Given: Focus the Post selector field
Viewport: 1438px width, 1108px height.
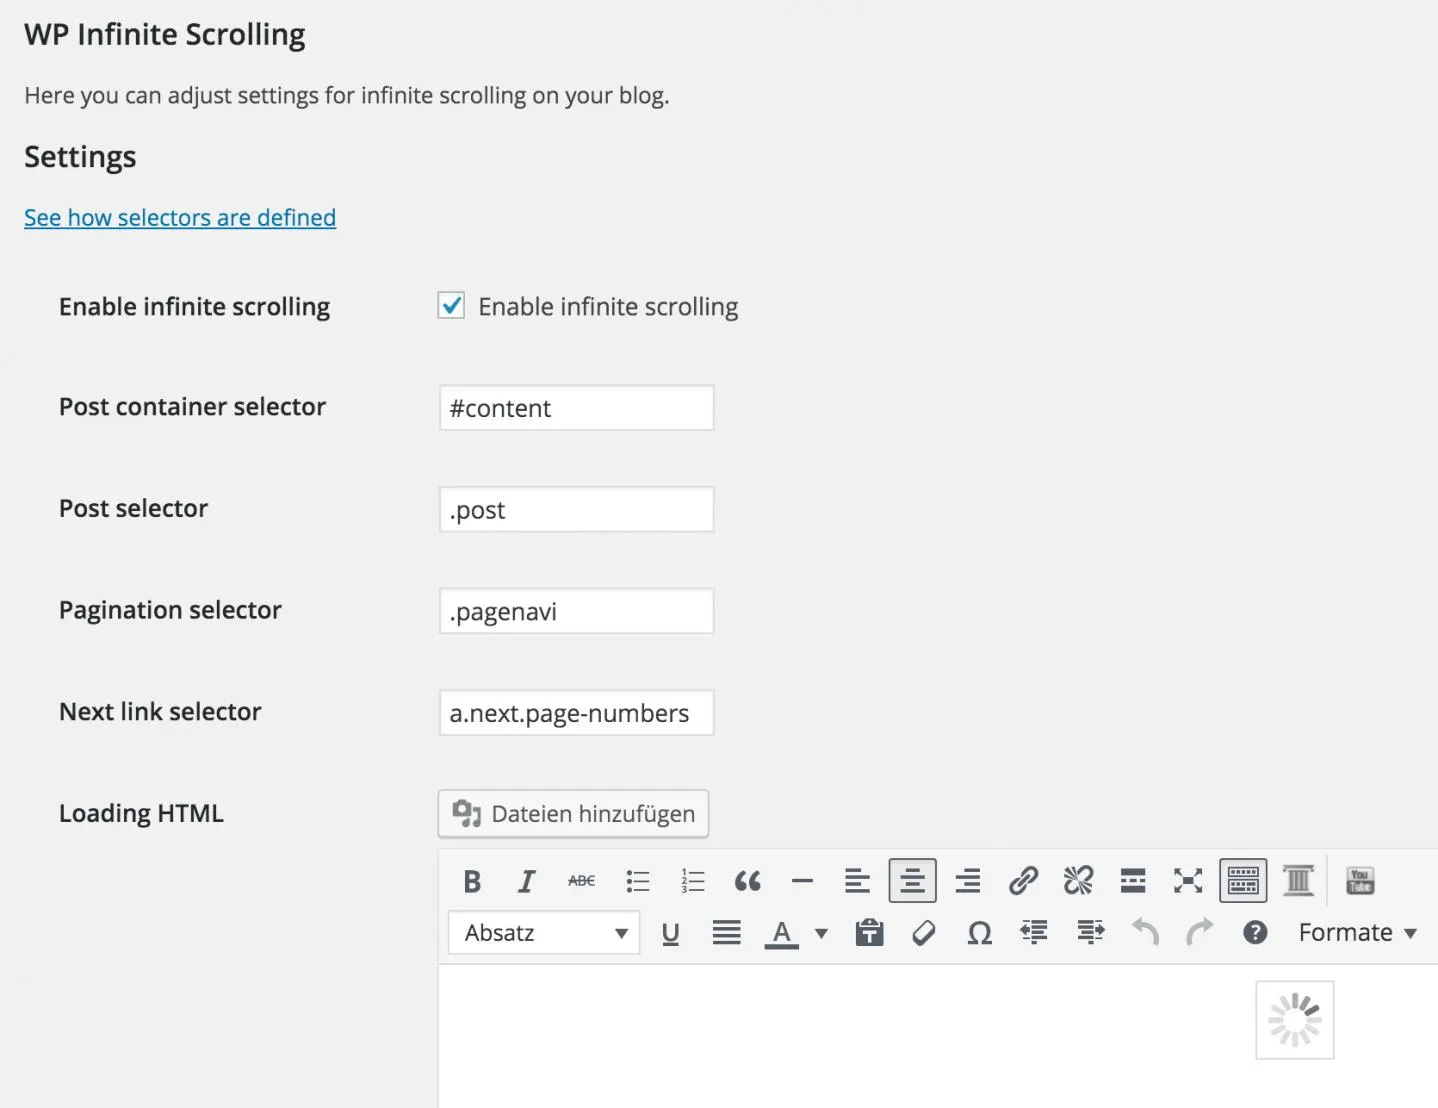Looking at the screenshot, I should pyautogui.click(x=576, y=510).
